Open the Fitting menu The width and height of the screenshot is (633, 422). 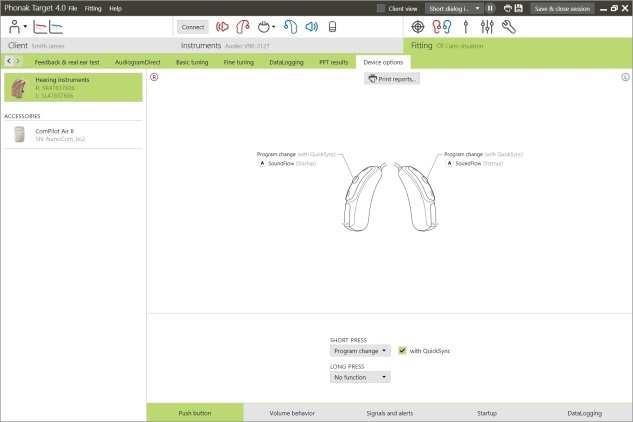(93, 8)
